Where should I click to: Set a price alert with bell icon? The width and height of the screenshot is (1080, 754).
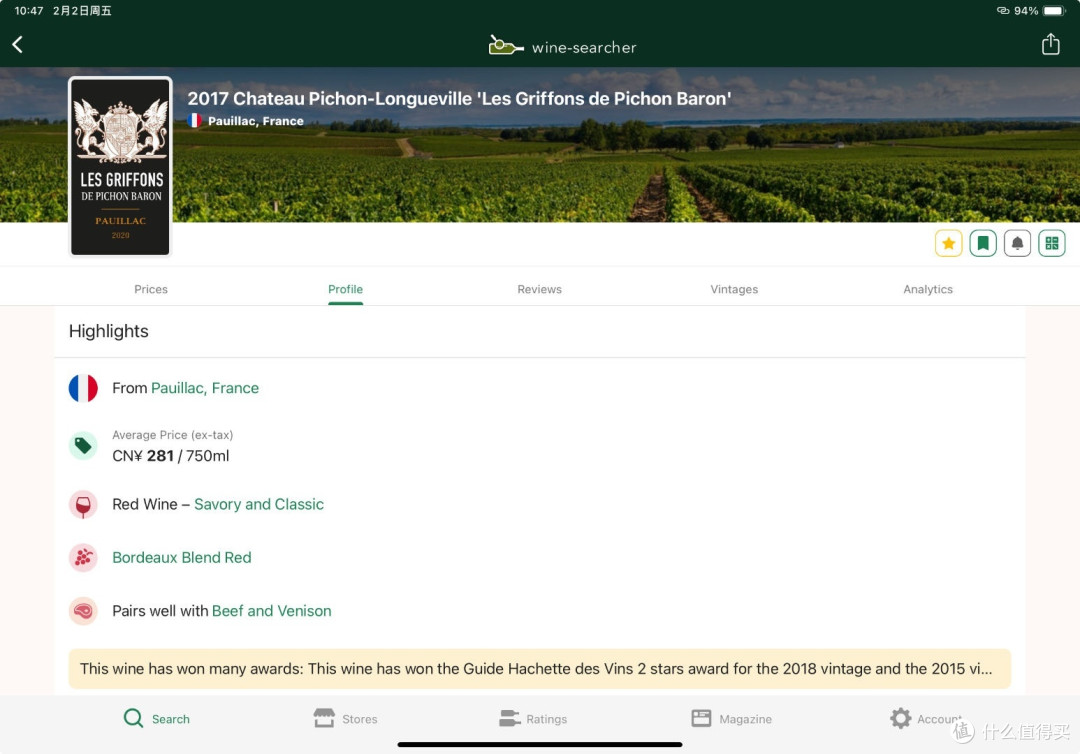pos(1017,243)
